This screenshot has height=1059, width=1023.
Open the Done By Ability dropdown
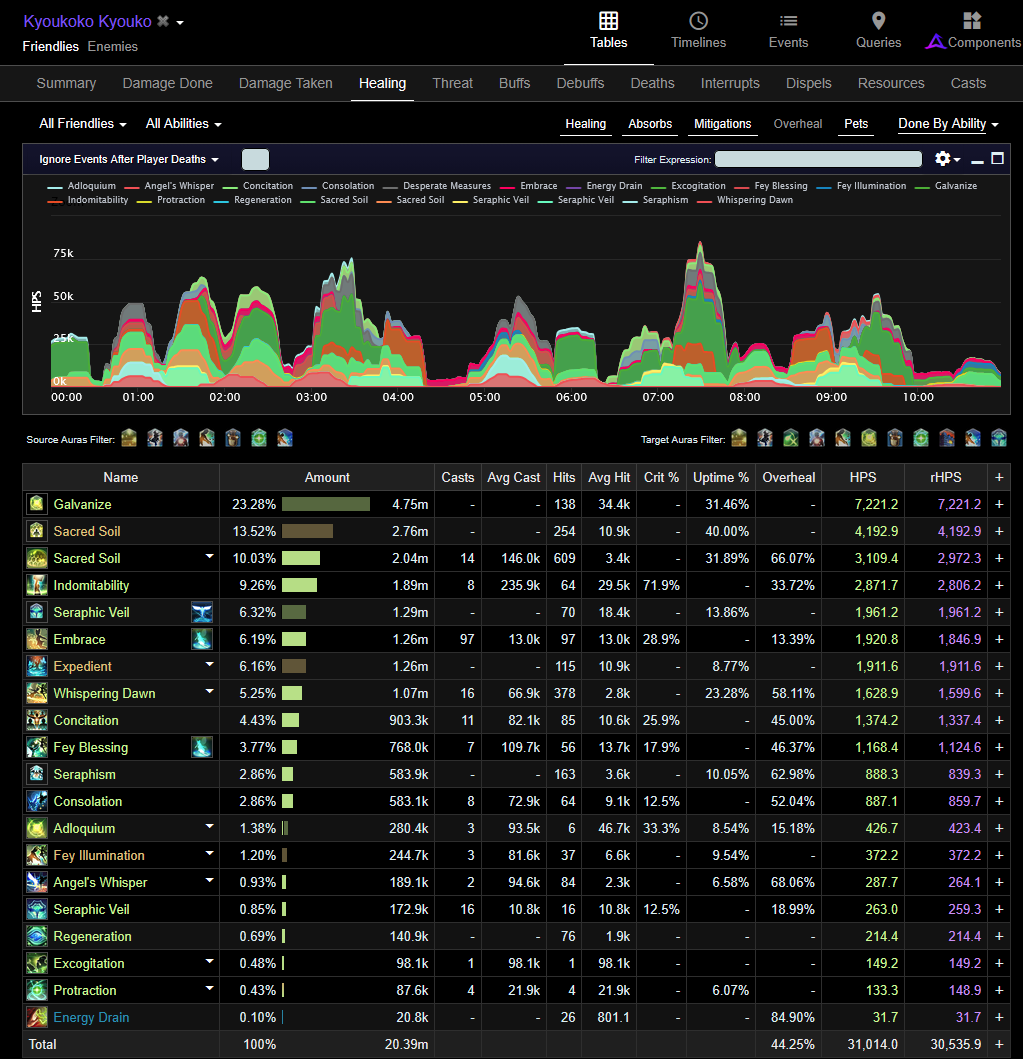(948, 124)
